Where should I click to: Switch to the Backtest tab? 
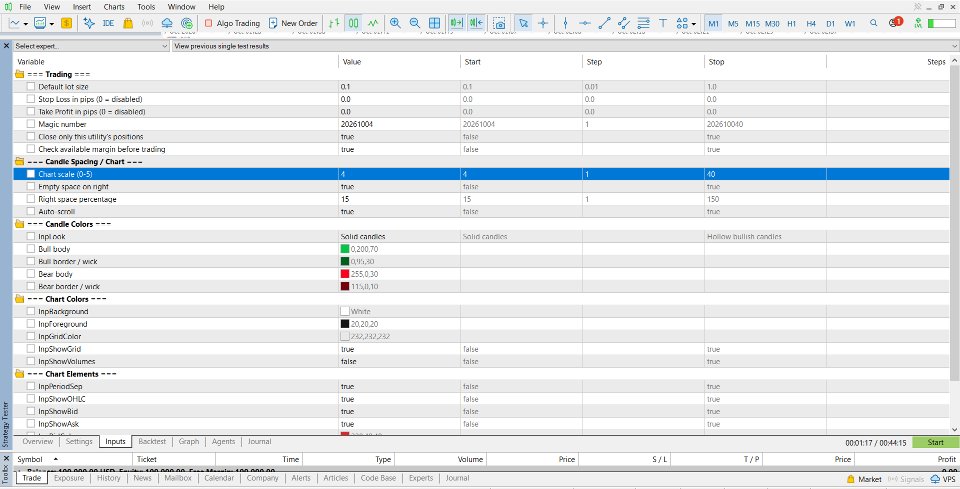coord(152,441)
